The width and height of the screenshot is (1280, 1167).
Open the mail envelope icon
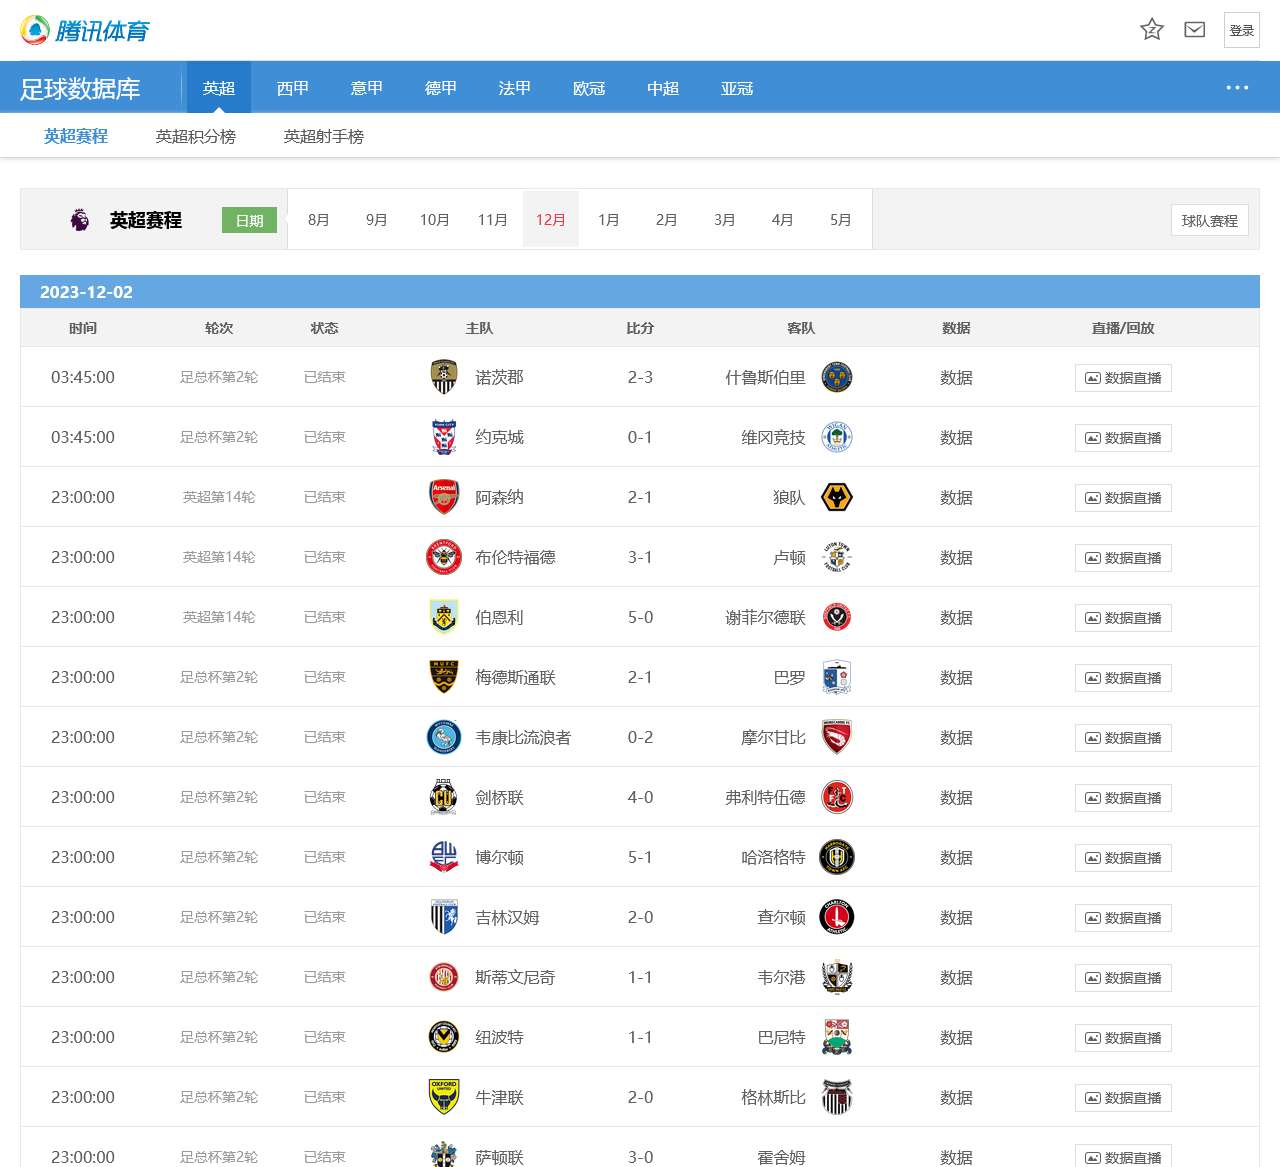(x=1195, y=30)
